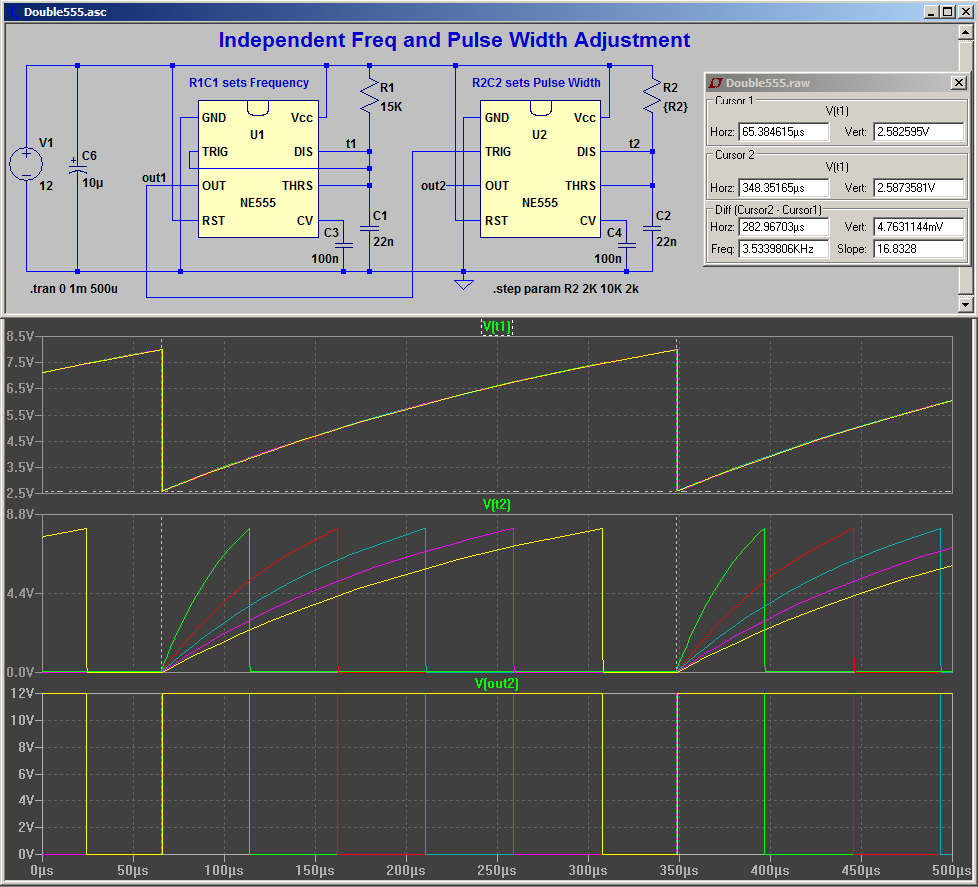This screenshot has height=887, width=978.
Task: Select the V(out2) trace label
Action: (x=496, y=684)
